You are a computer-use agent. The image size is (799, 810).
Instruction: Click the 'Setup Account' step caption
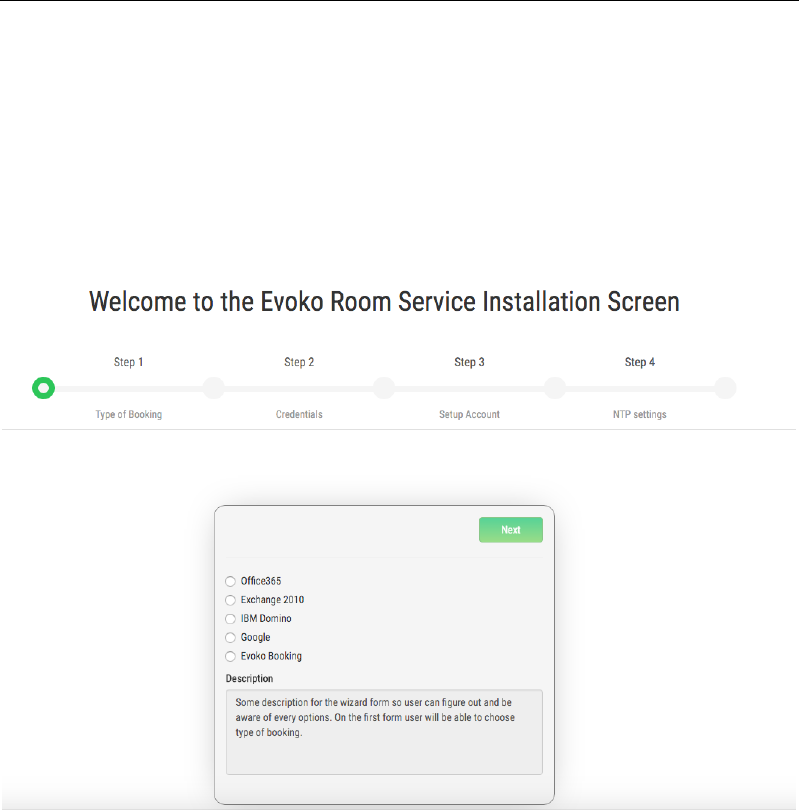(469, 414)
